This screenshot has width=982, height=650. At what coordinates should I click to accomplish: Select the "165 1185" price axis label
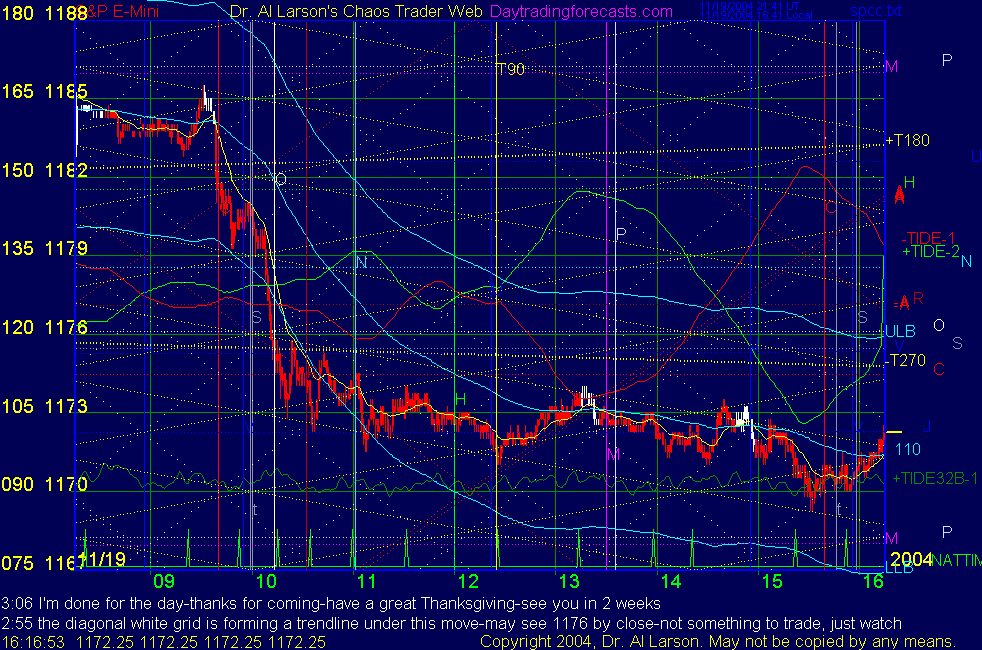tap(44, 91)
